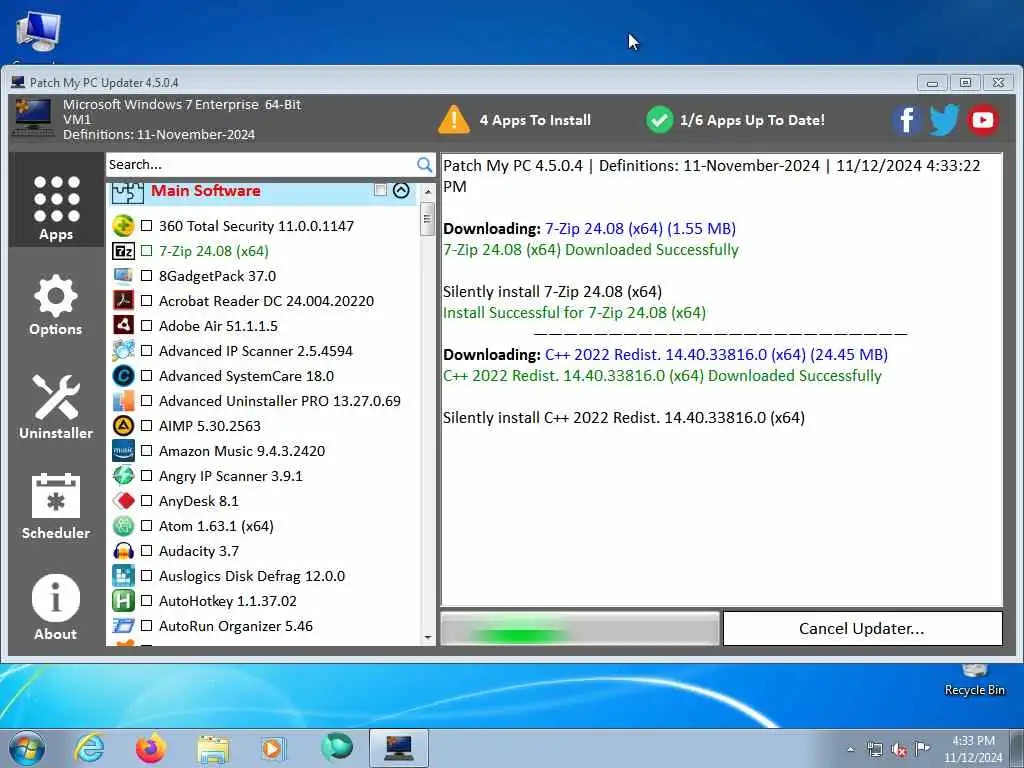
Task: Open Windows Media Player from taskbar
Action: [272, 749]
